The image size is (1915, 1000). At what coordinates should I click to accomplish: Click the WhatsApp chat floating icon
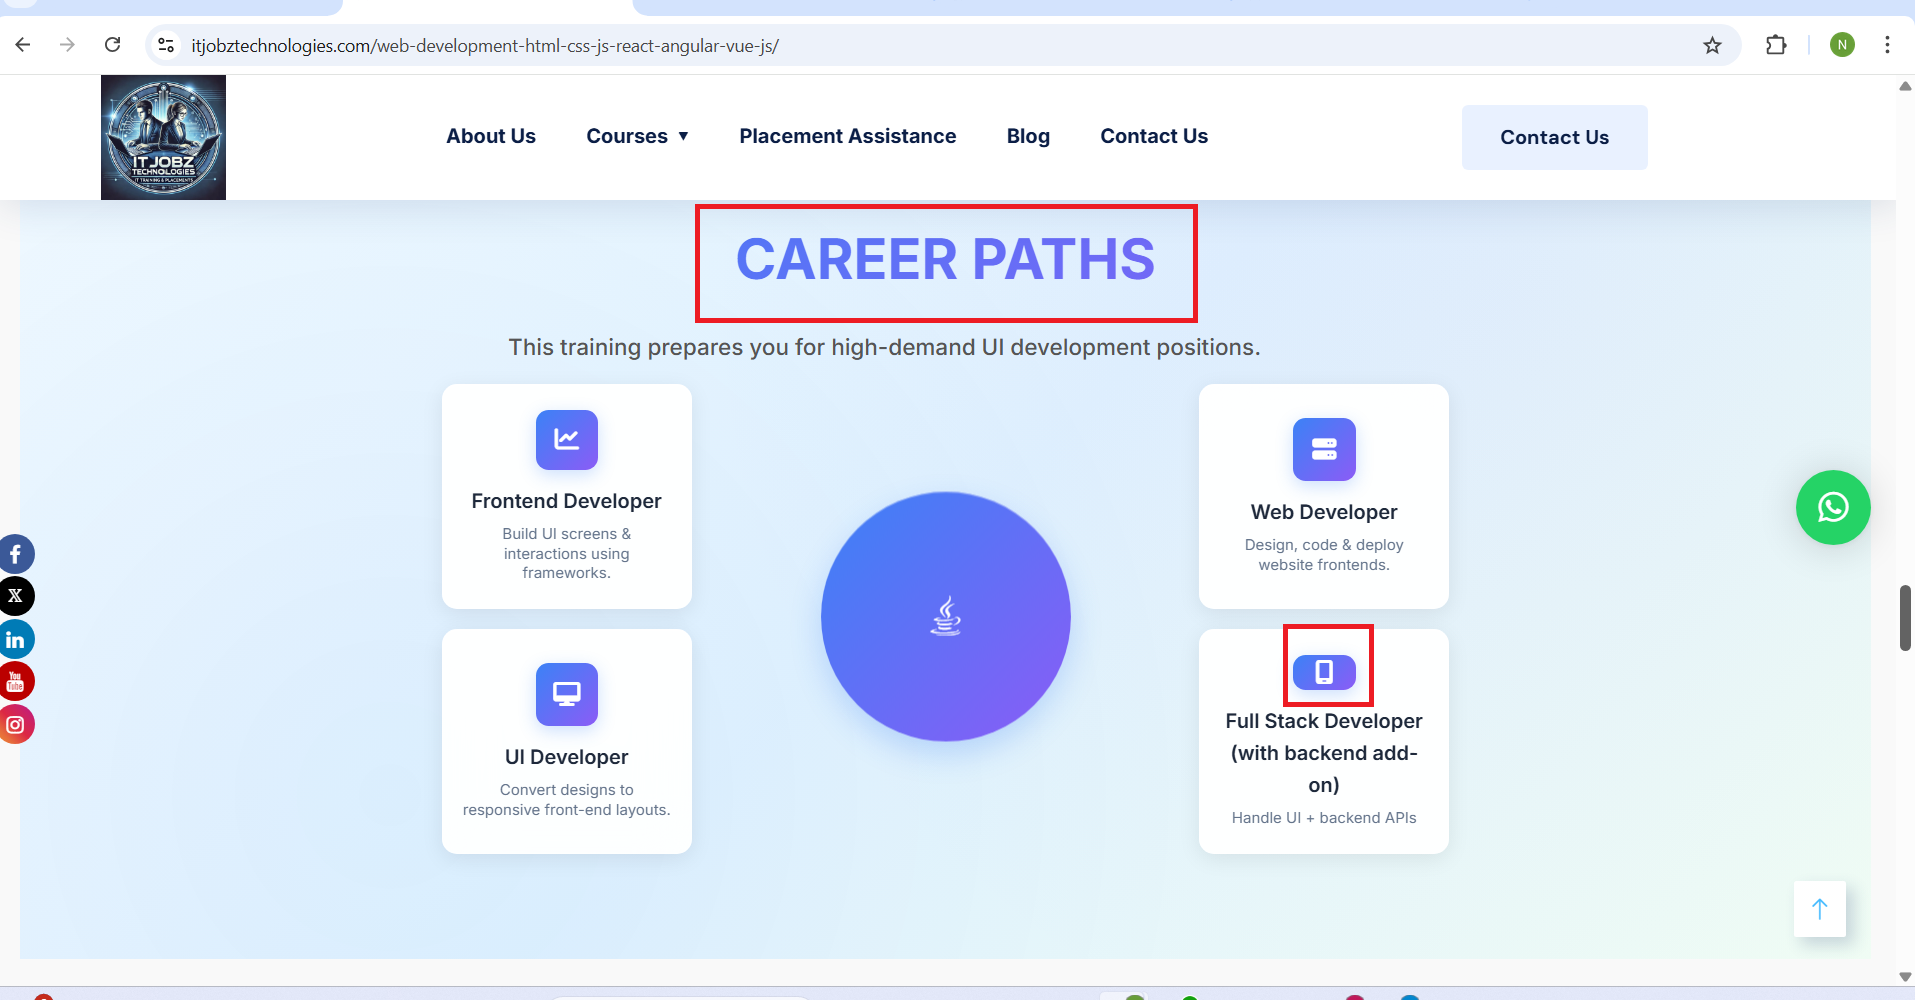coord(1832,508)
